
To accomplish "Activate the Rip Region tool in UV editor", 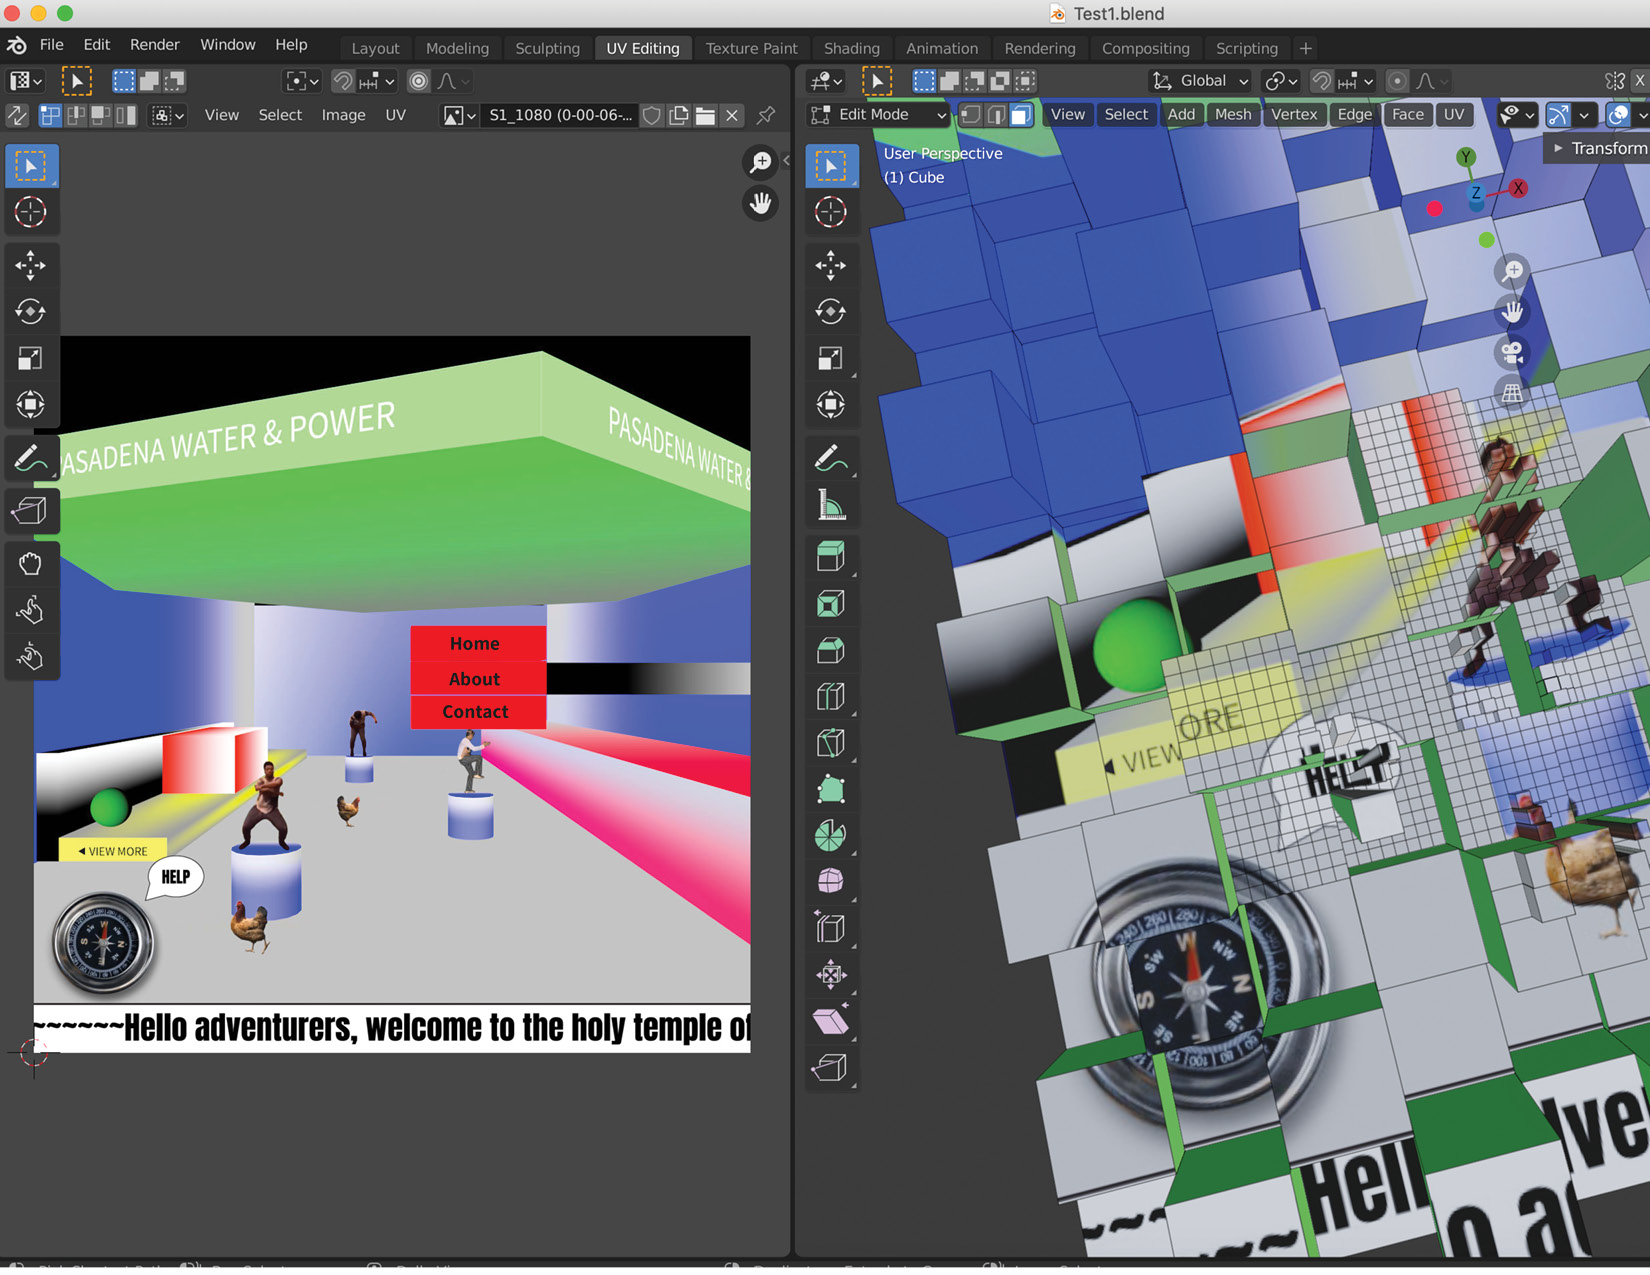I will pos(30,511).
